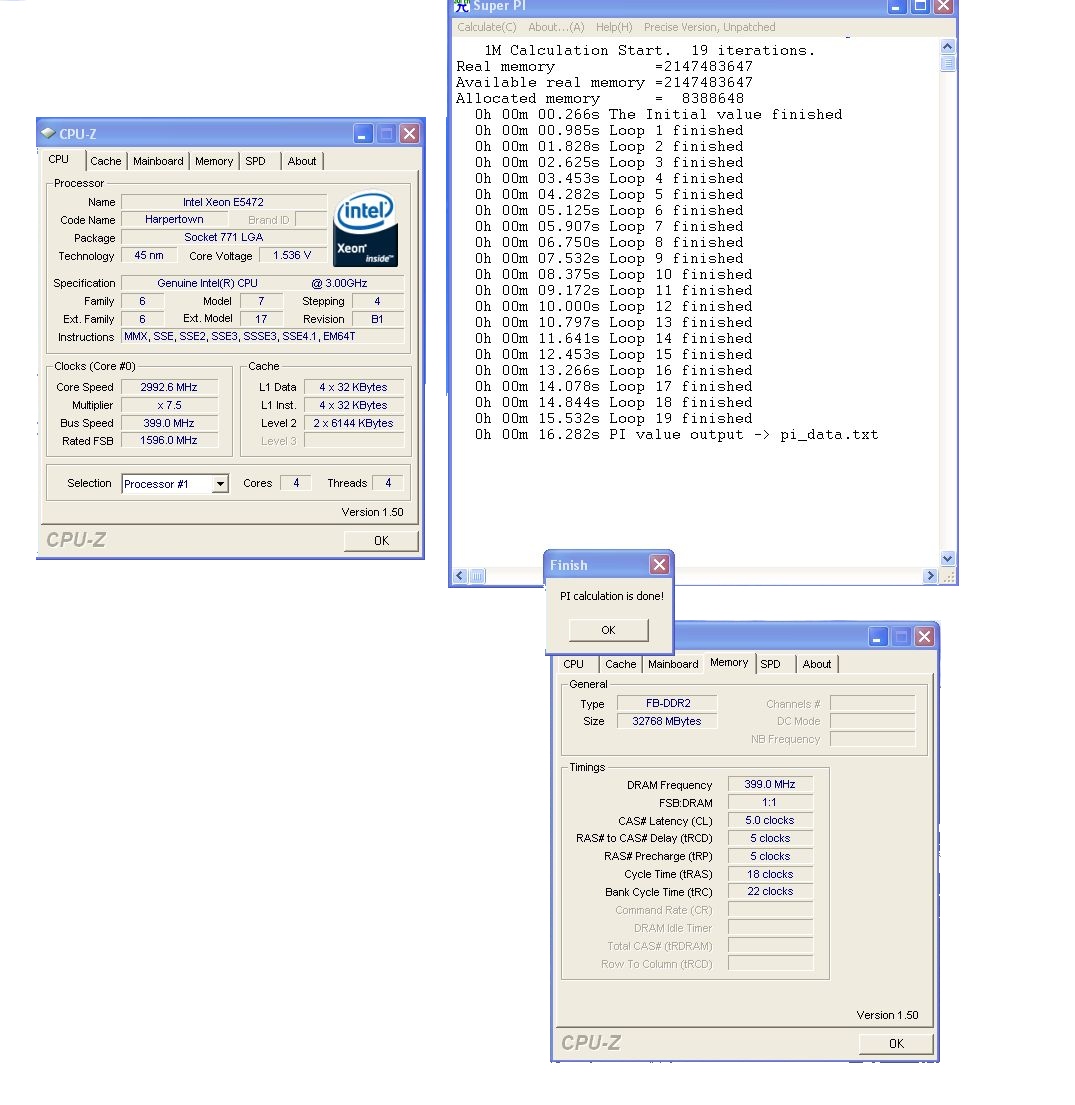The height and width of the screenshot is (1105, 1075).
Task: Click the Name field Intel Xeon E5472
Action: [223, 202]
